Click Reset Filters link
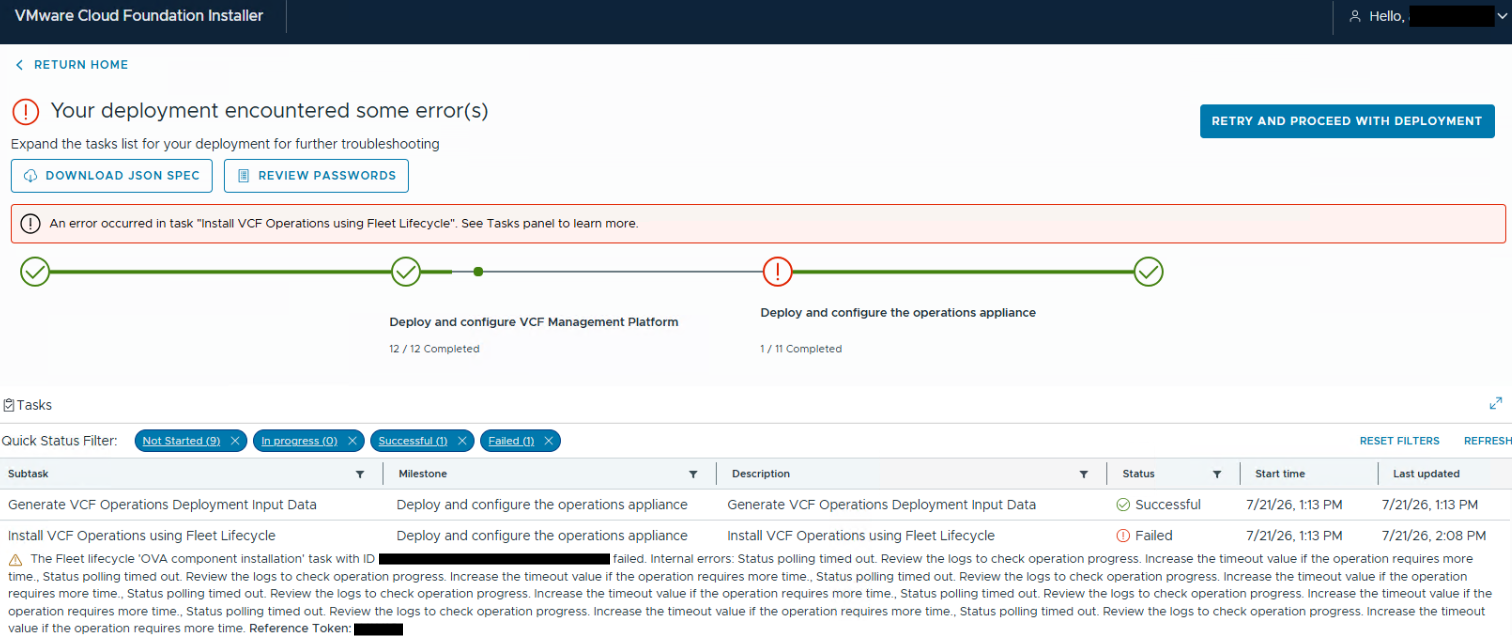 (x=1399, y=441)
